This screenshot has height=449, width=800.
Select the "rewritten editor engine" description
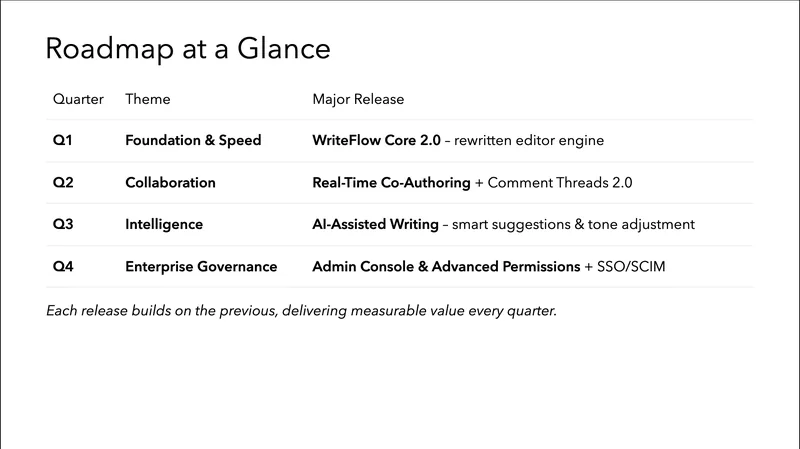point(530,141)
